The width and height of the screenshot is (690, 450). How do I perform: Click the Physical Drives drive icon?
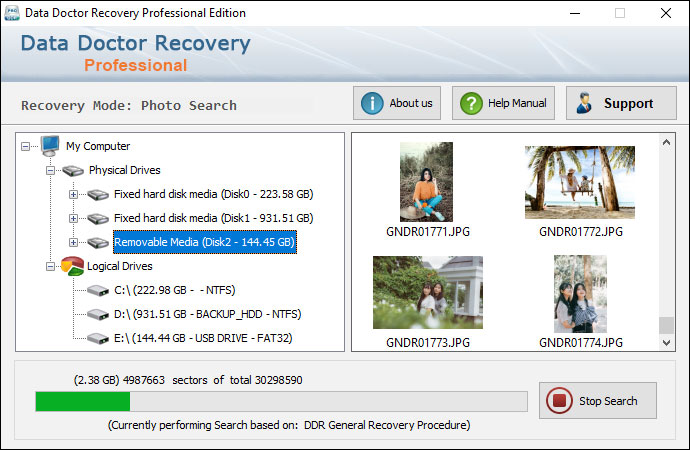point(74,170)
